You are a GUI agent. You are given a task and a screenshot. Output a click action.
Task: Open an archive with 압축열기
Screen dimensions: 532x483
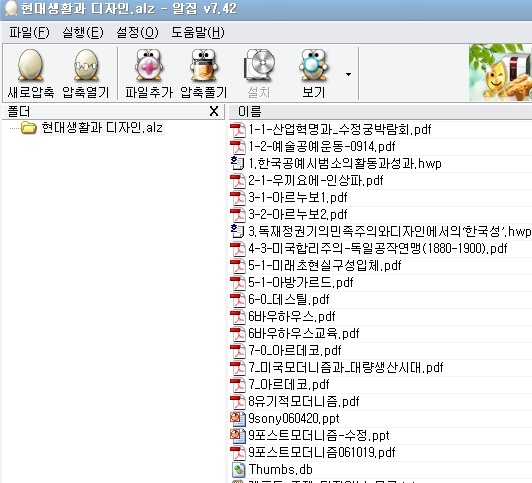(86, 74)
